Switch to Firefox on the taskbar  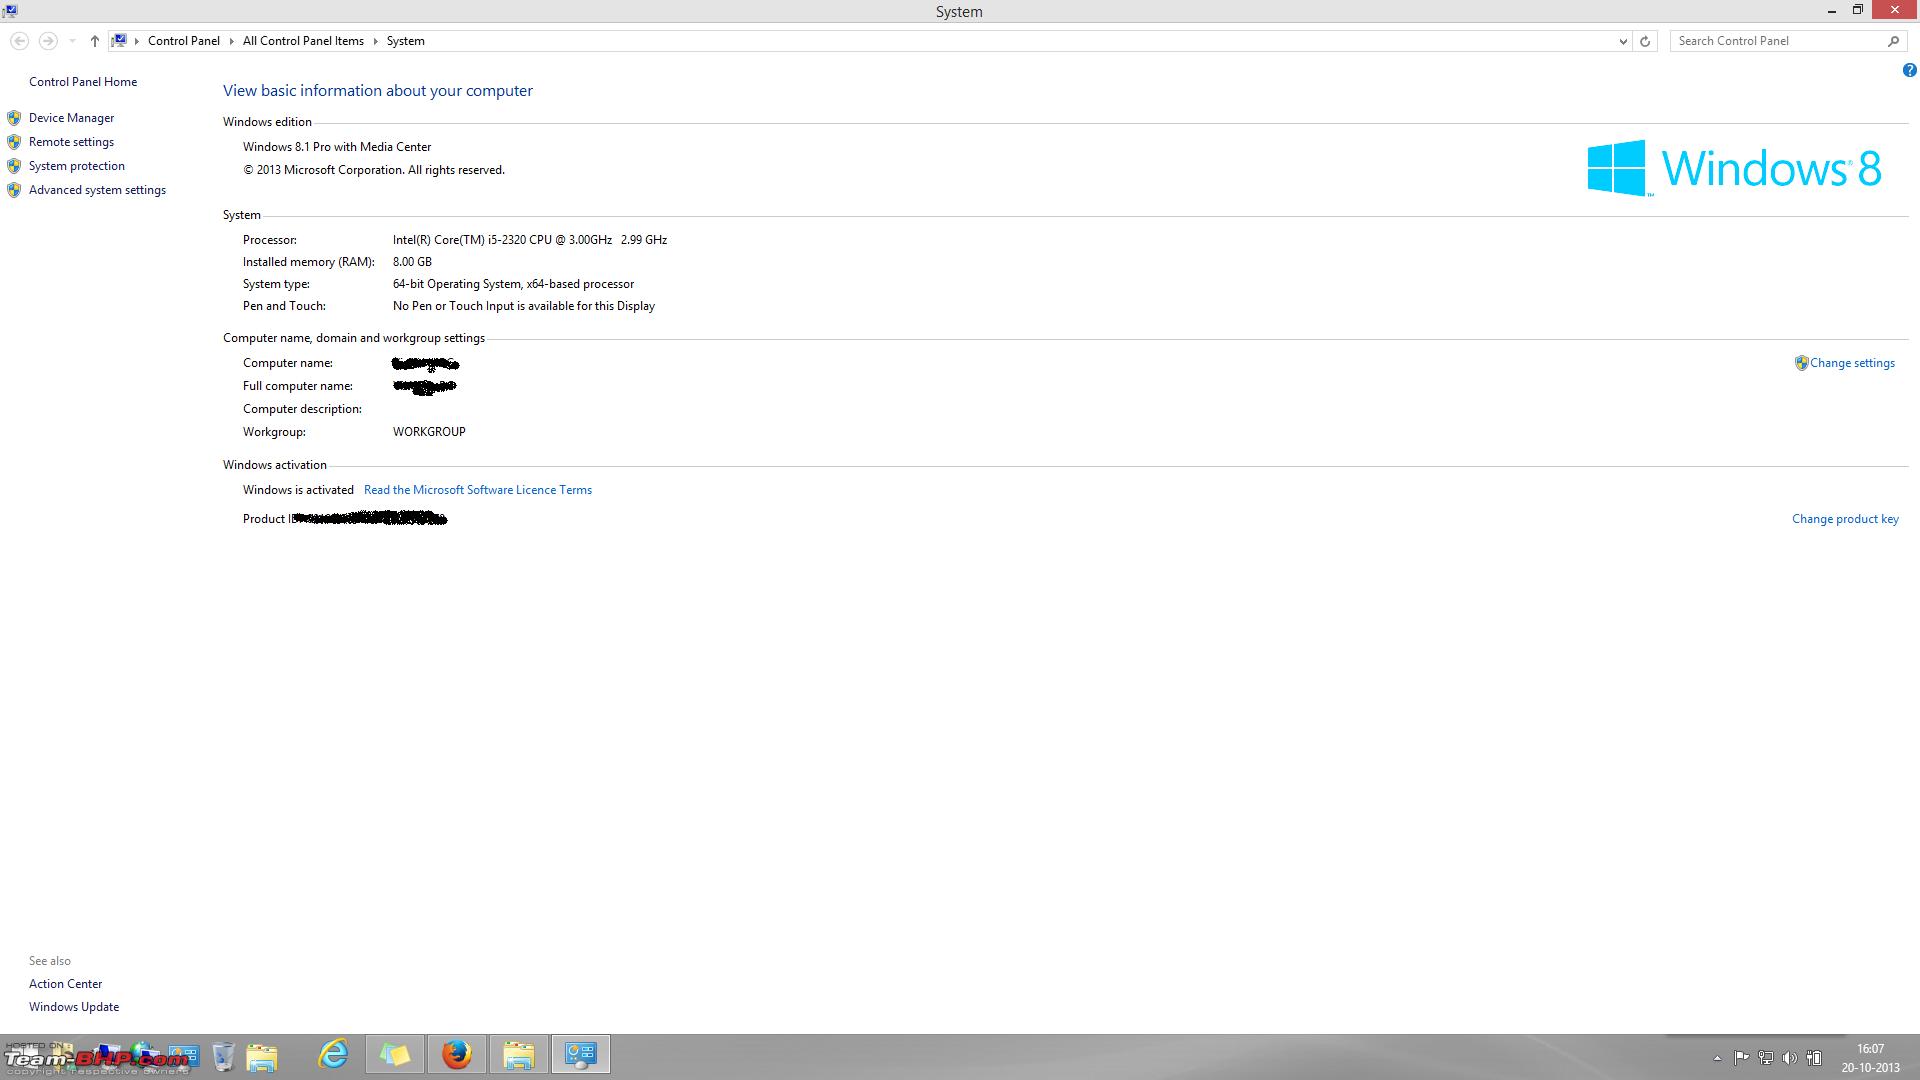457,1054
